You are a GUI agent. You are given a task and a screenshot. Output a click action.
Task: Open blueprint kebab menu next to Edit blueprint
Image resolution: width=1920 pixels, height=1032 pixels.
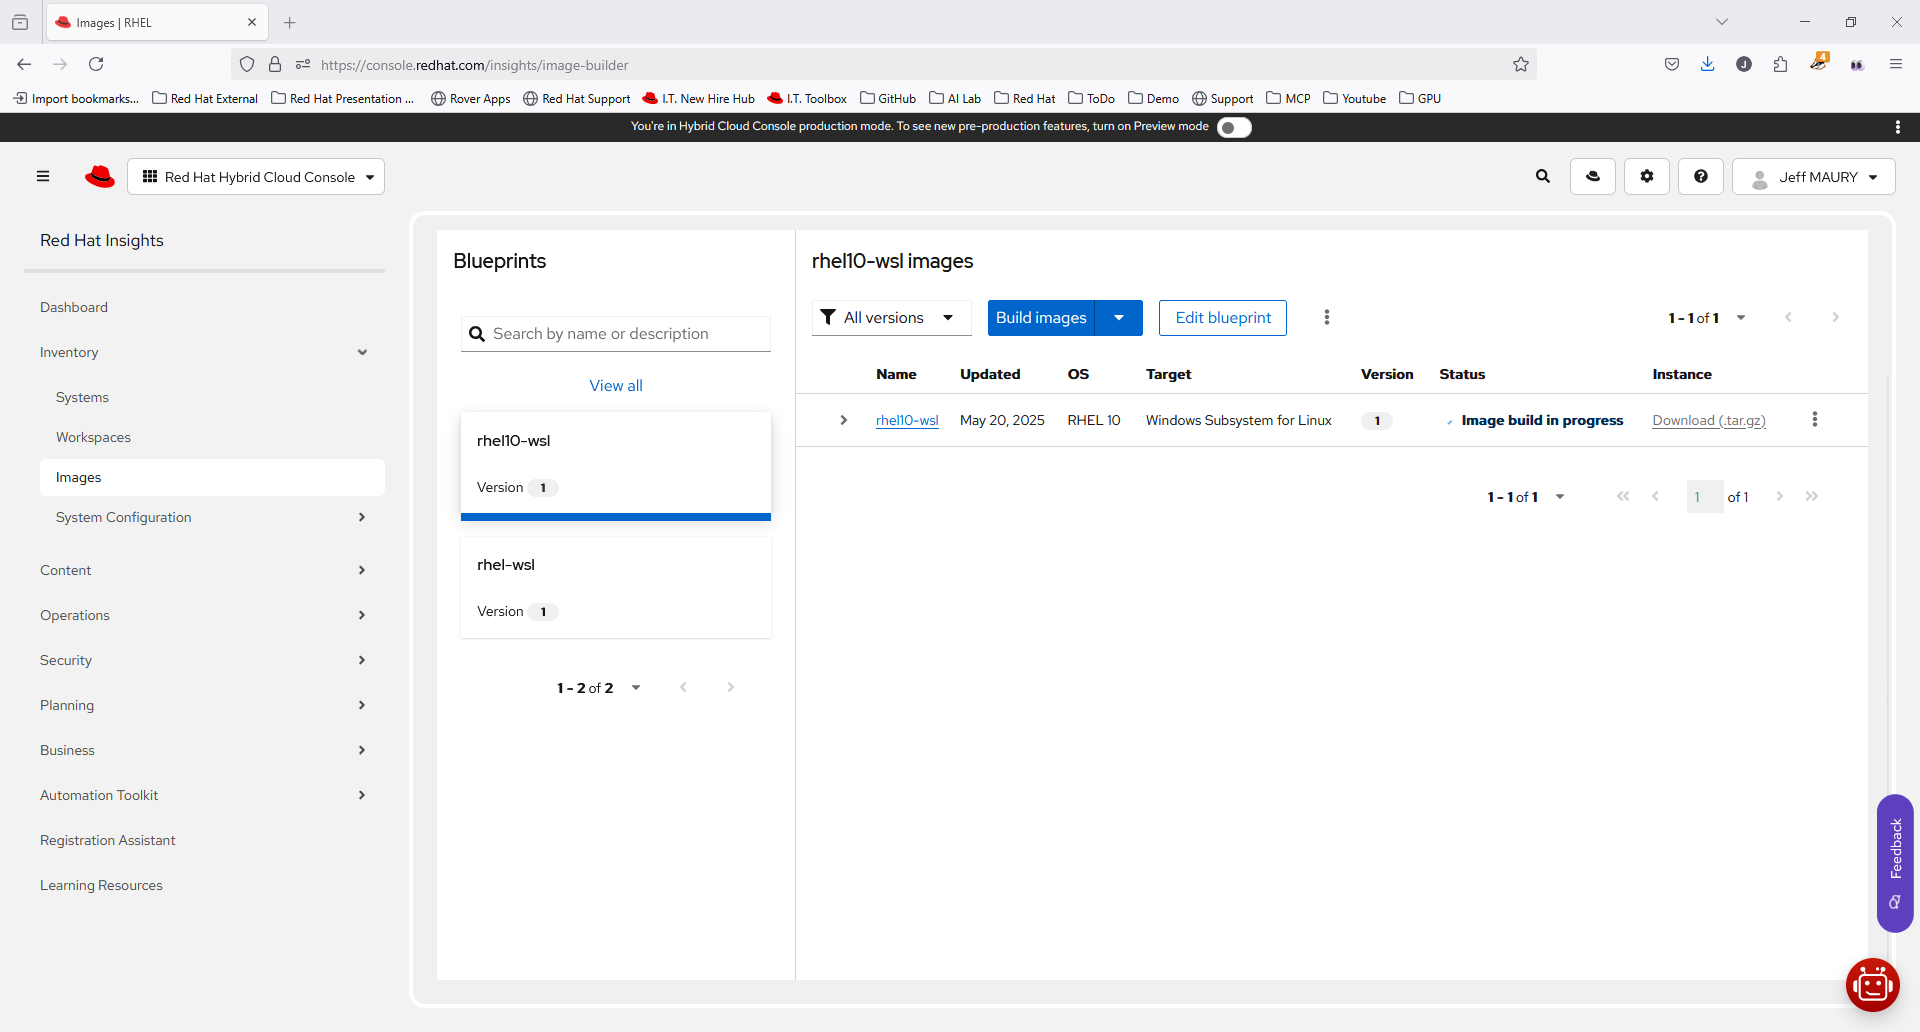point(1326,318)
